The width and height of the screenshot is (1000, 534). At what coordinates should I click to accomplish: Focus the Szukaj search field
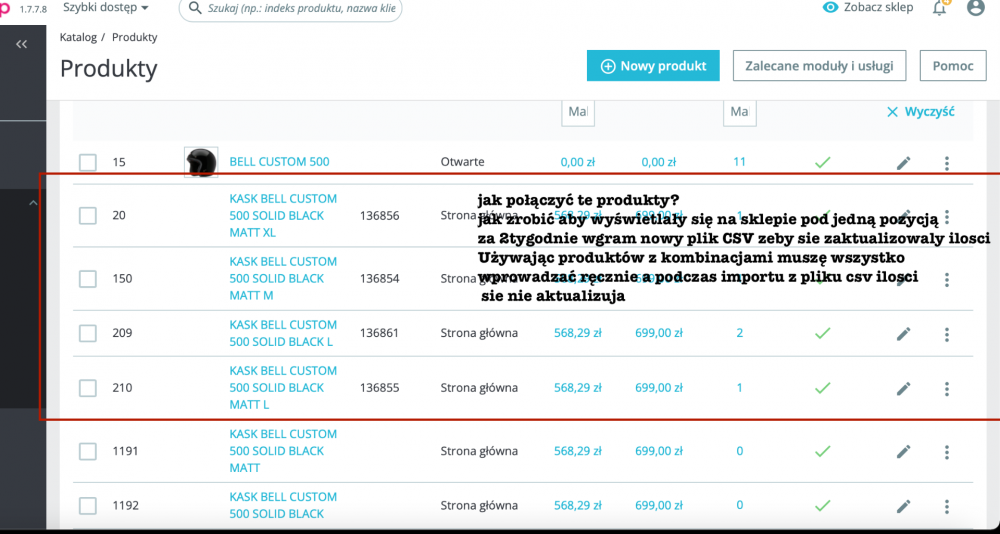[290, 9]
